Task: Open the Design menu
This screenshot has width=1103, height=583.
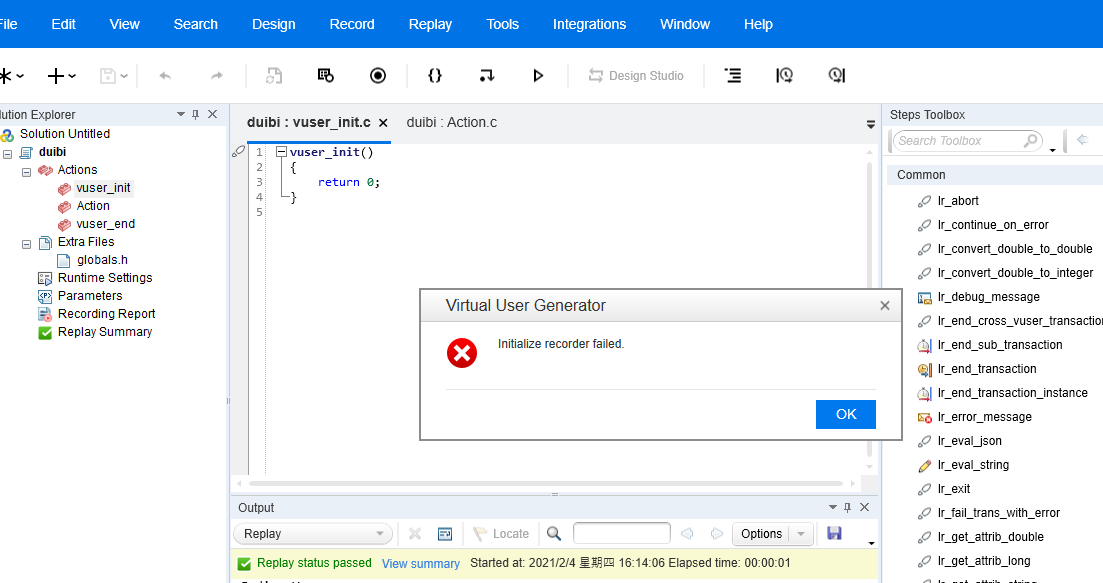Action: [x=274, y=24]
